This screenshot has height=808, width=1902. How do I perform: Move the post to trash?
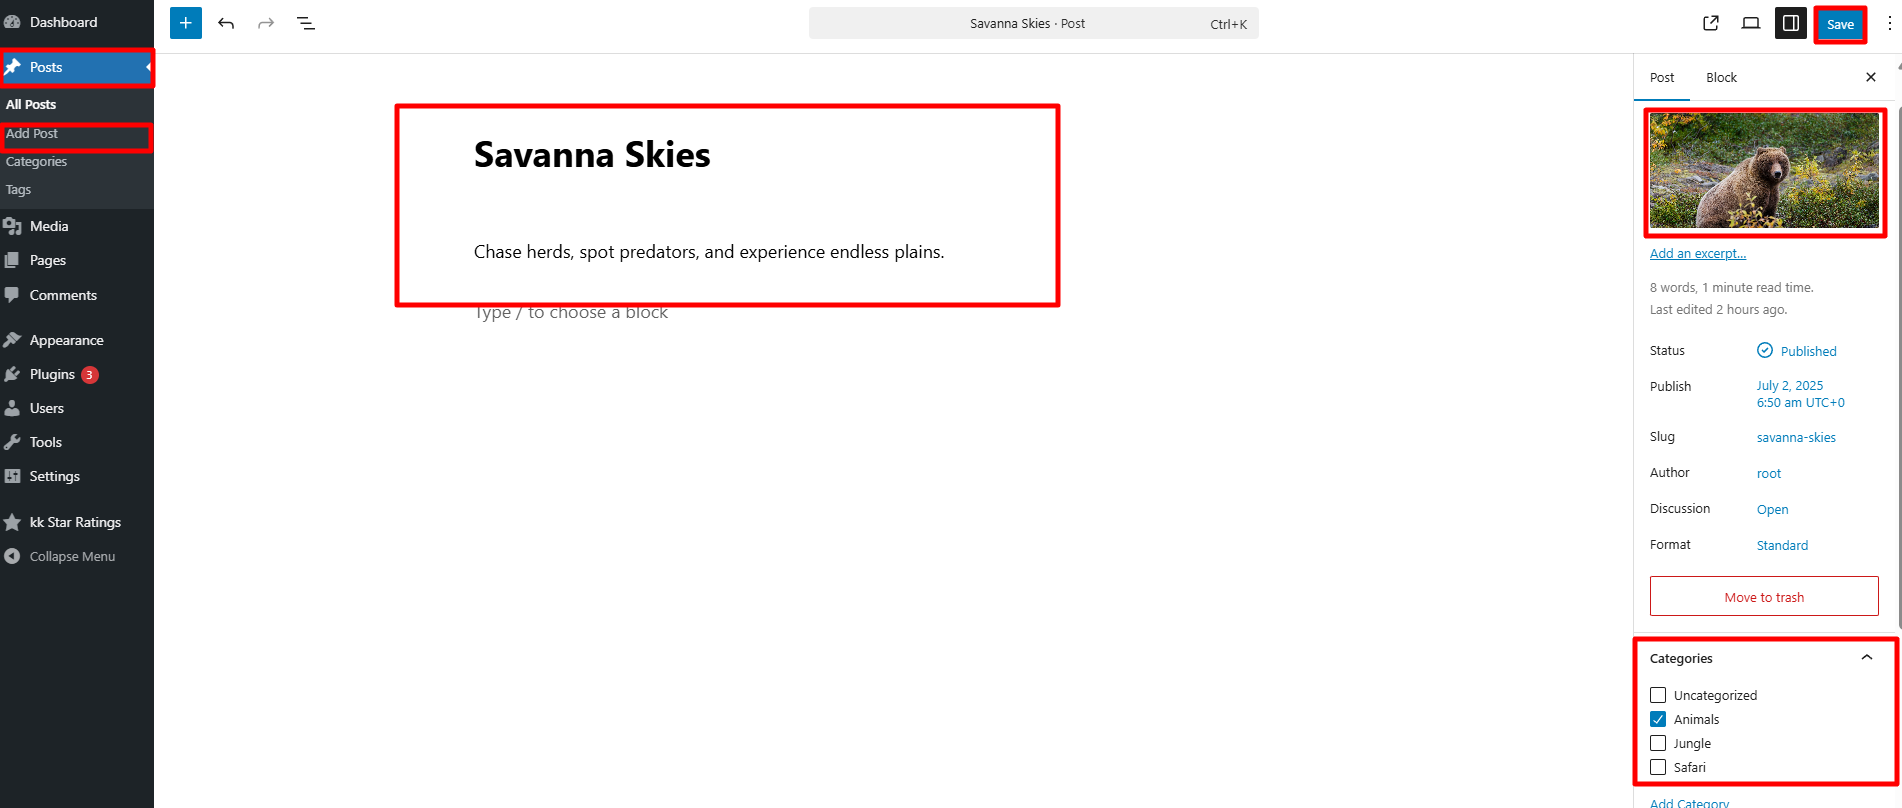coord(1764,597)
